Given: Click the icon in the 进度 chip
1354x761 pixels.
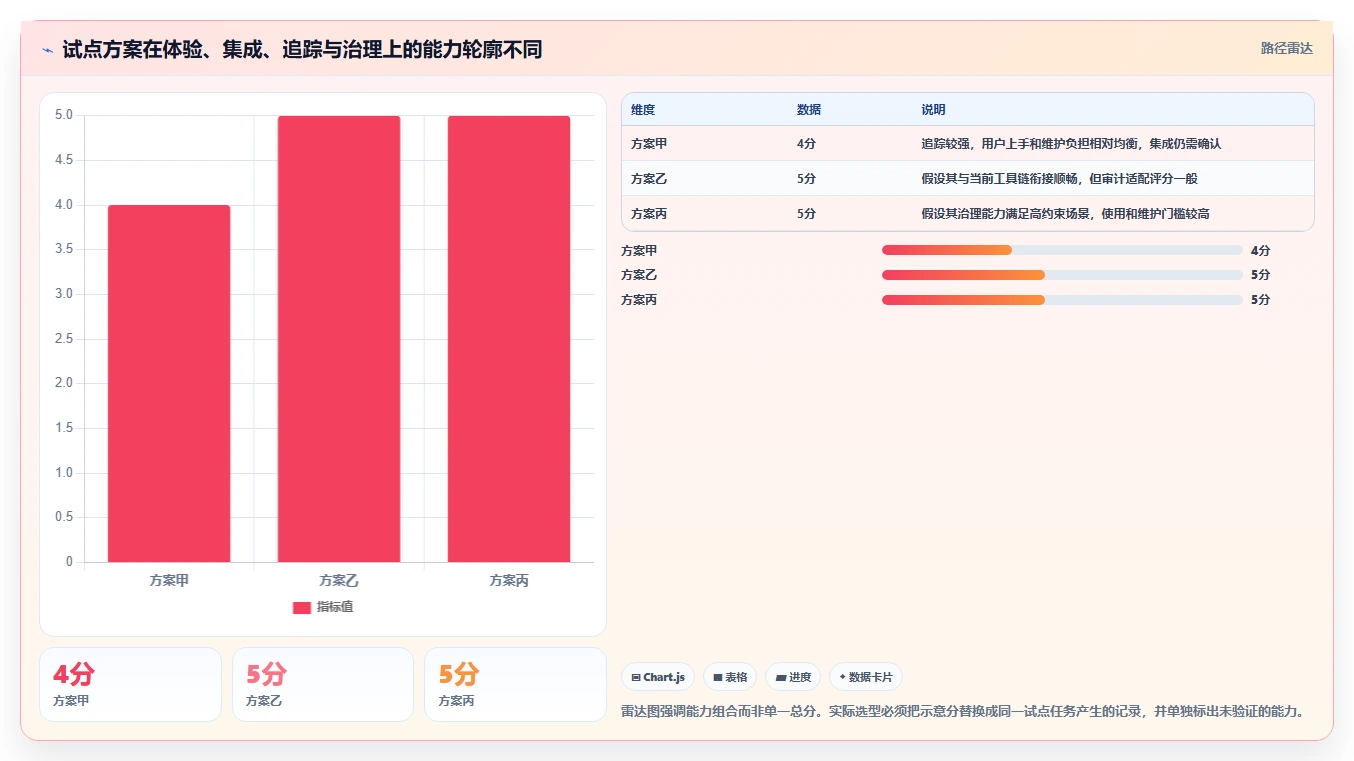Looking at the screenshot, I should [780, 677].
